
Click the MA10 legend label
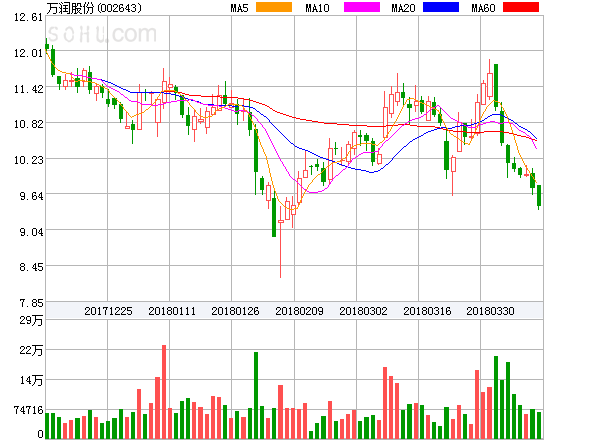[x=317, y=8]
